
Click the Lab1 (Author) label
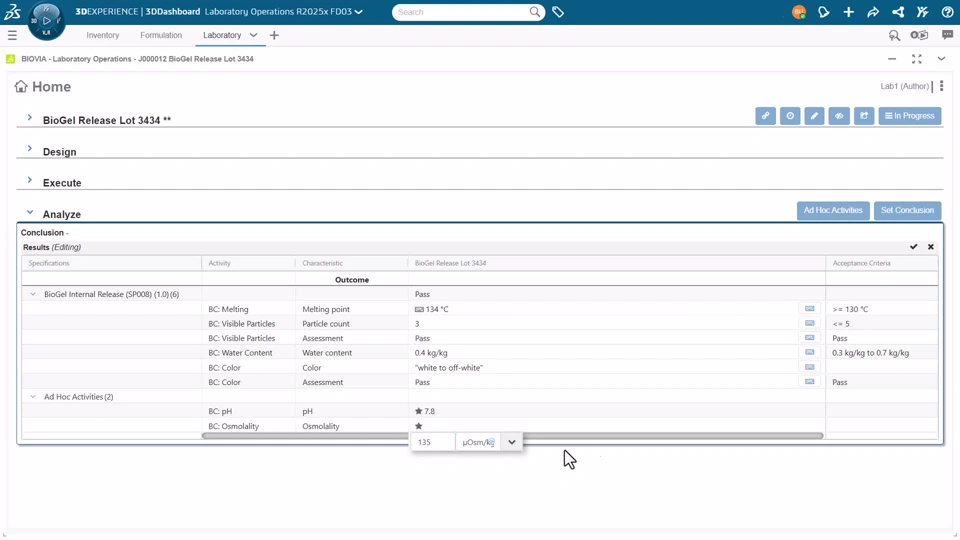coord(904,86)
